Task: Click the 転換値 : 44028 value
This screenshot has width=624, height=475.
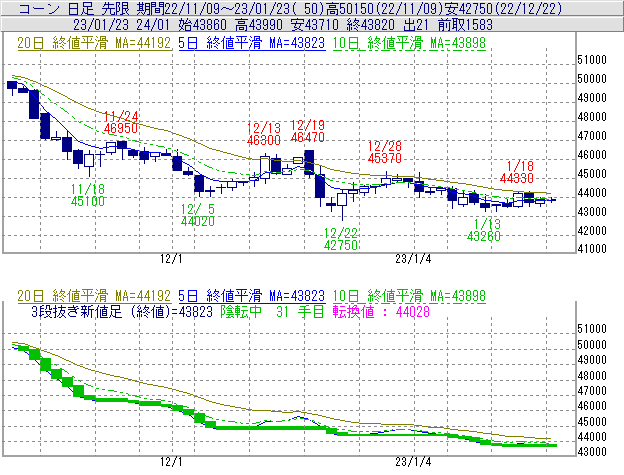Action: 381,311
